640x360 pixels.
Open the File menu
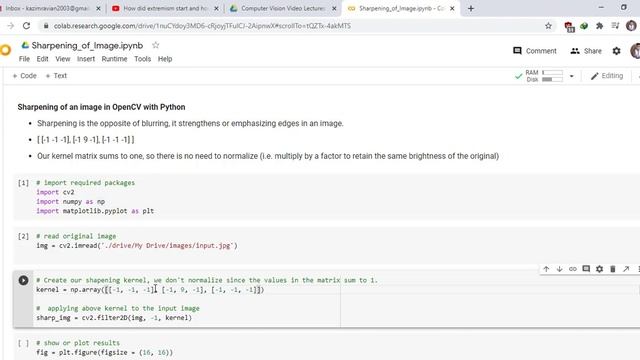[24, 59]
